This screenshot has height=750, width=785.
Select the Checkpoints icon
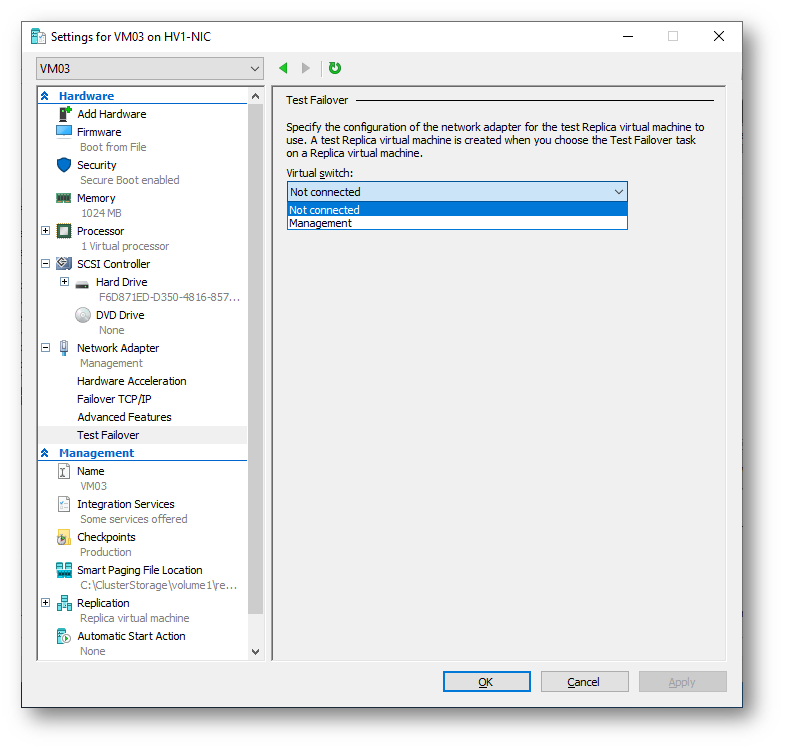click(x=64, y=537)
